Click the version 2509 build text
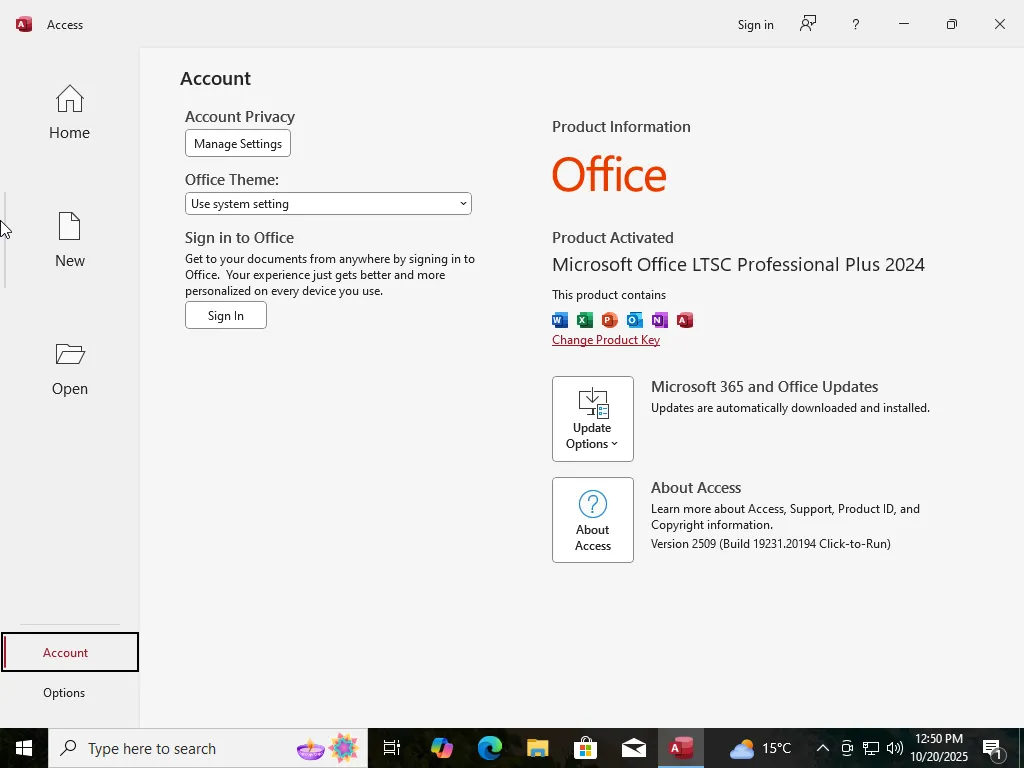Image resolution: width=1024 pixels, height=768 pixels. click(771, 544)
